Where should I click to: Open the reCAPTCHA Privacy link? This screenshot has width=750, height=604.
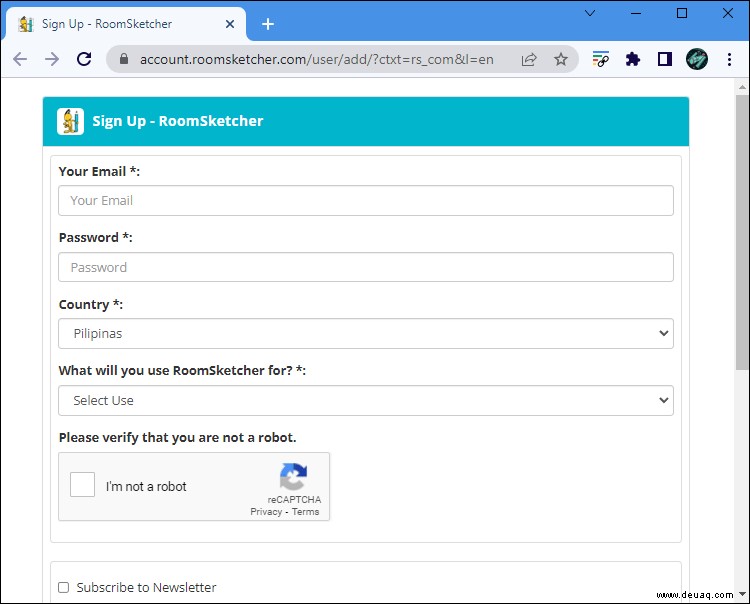coord(266,512)
